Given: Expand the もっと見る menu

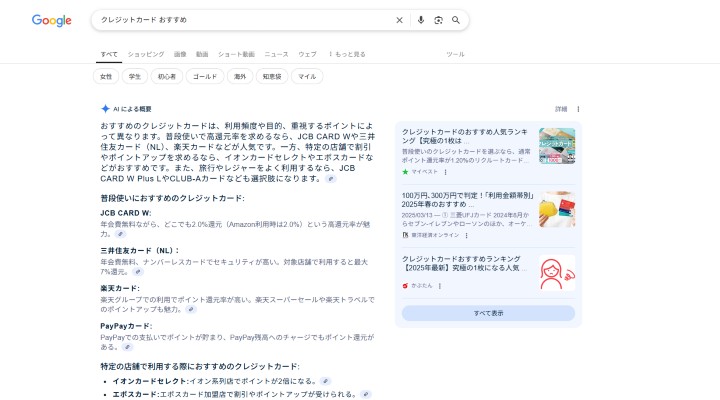Looking at the screenshot, I should (x=347, y=54).
